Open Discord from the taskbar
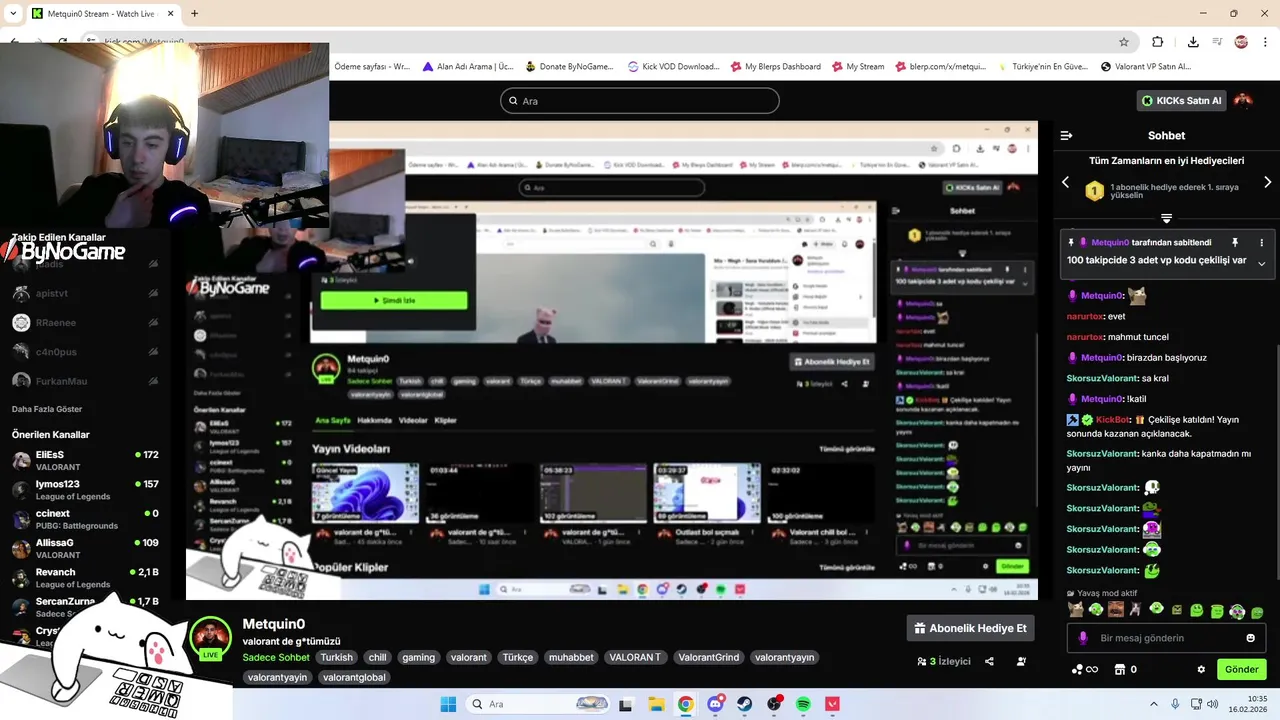This screenshot has height=720, width=1280. tap(715, 704)
